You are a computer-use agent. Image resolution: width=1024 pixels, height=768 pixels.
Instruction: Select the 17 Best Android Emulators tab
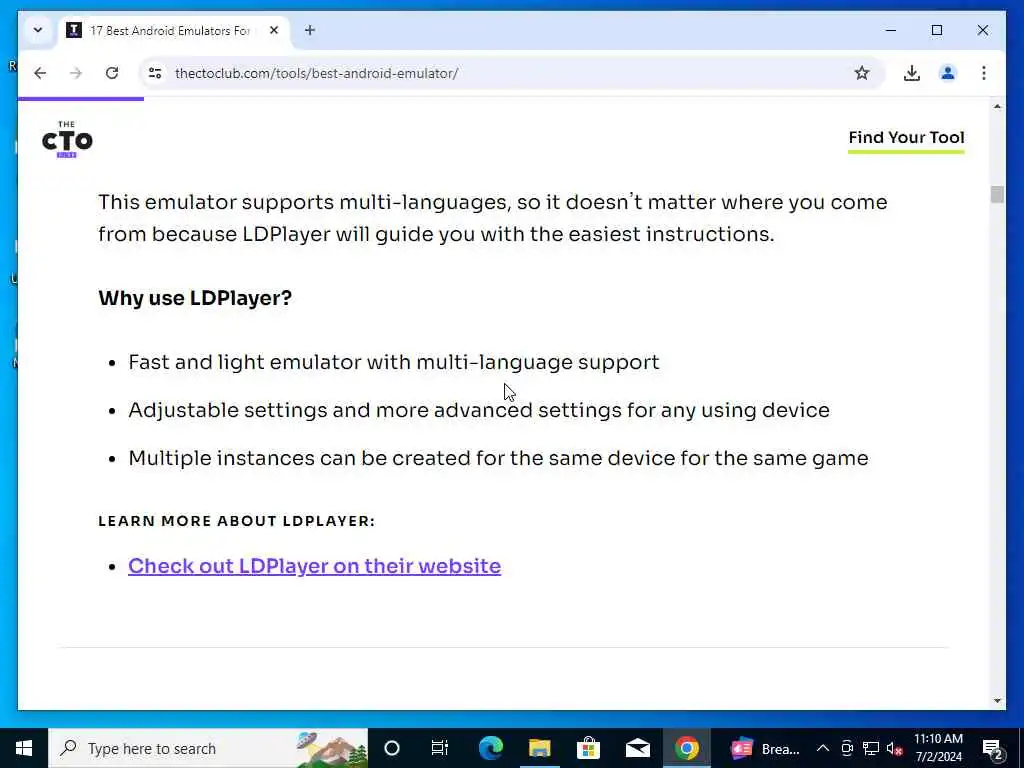[174, 31]
